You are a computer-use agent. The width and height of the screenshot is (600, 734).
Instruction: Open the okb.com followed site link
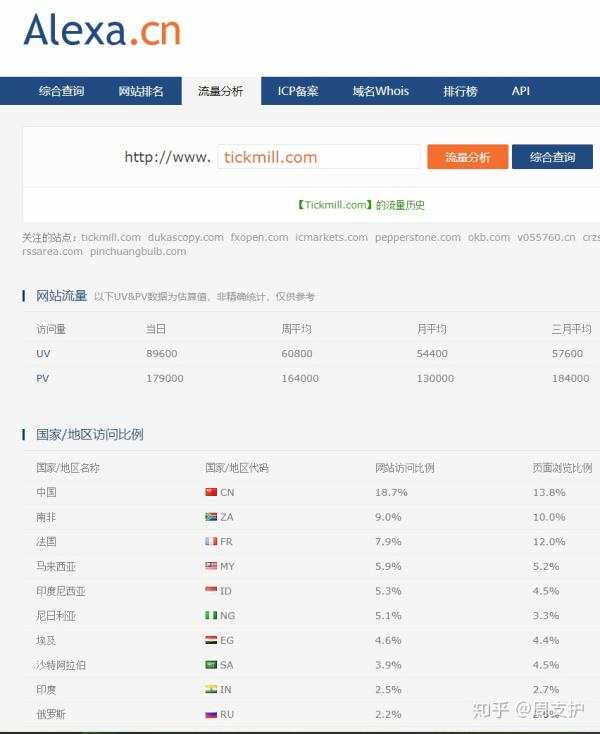489,237
